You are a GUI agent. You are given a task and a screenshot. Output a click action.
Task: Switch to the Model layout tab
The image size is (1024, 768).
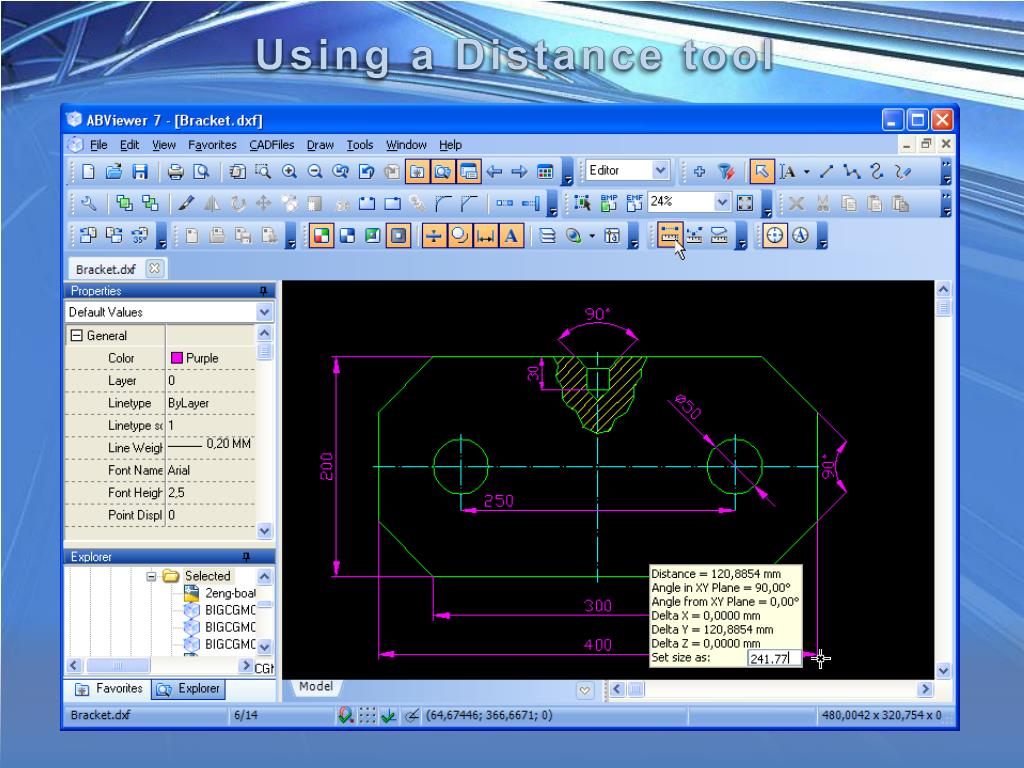[315, 686]
